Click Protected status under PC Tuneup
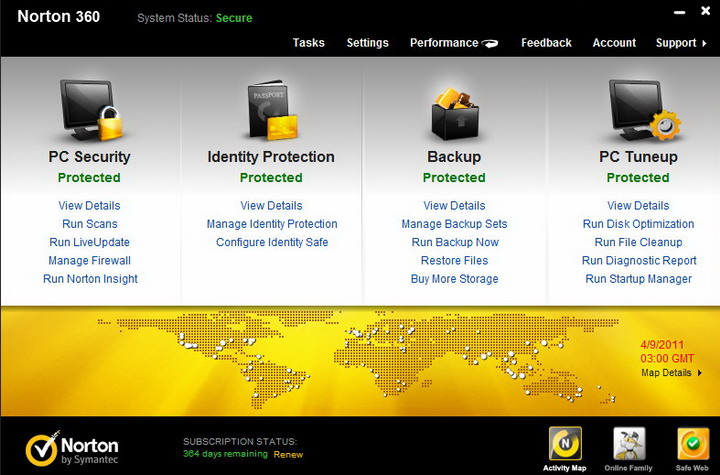 [638, 177]
